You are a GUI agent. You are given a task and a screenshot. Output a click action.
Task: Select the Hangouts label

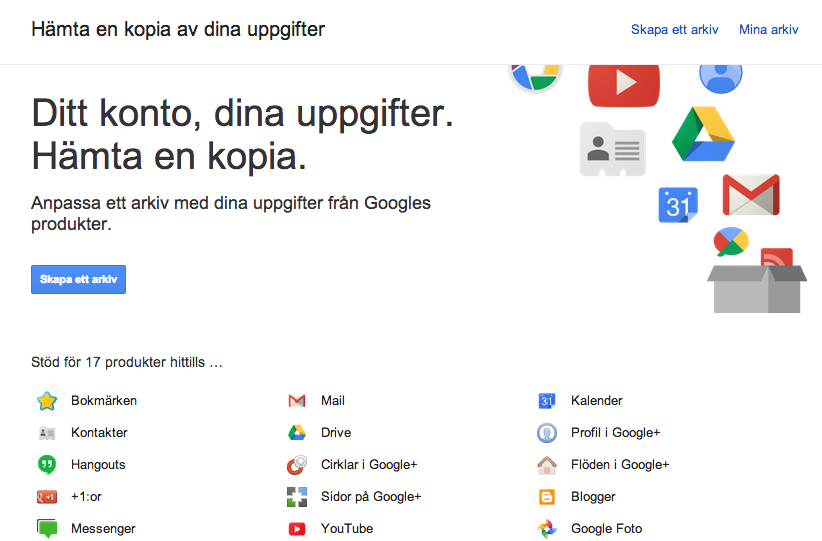coord(98,465)
